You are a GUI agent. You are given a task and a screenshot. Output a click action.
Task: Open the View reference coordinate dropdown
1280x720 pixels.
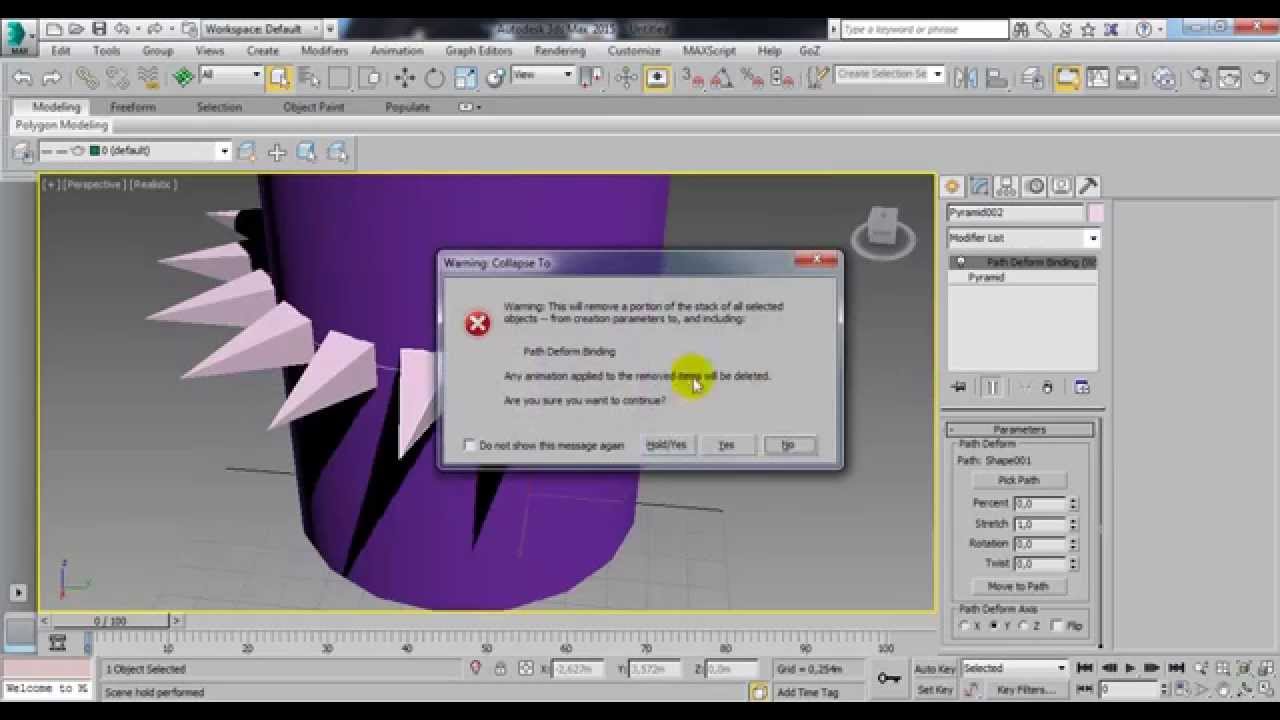click(x=543, y=75)
